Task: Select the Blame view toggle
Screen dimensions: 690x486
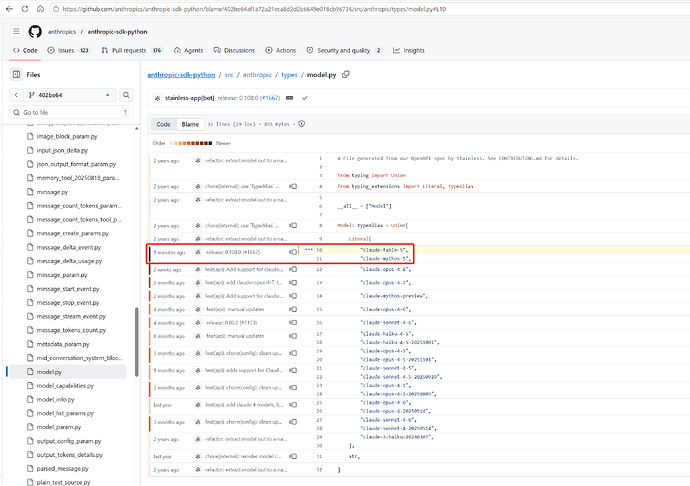Action: coord(190,124)
